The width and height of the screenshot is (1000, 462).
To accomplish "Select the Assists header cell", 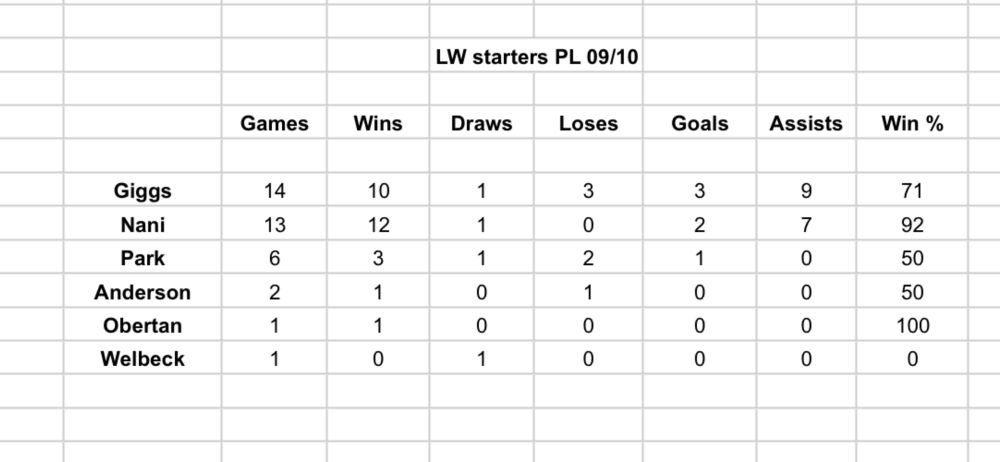I will click(806, 123).
